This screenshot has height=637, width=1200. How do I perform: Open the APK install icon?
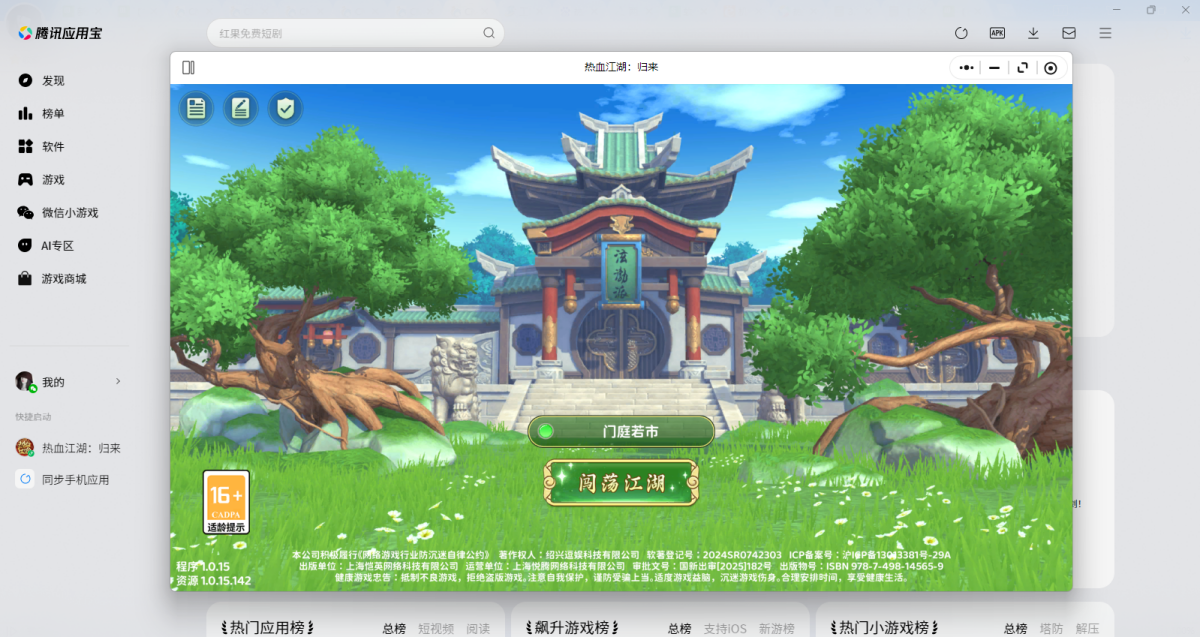pyautogui.click(x=997, y=33)
